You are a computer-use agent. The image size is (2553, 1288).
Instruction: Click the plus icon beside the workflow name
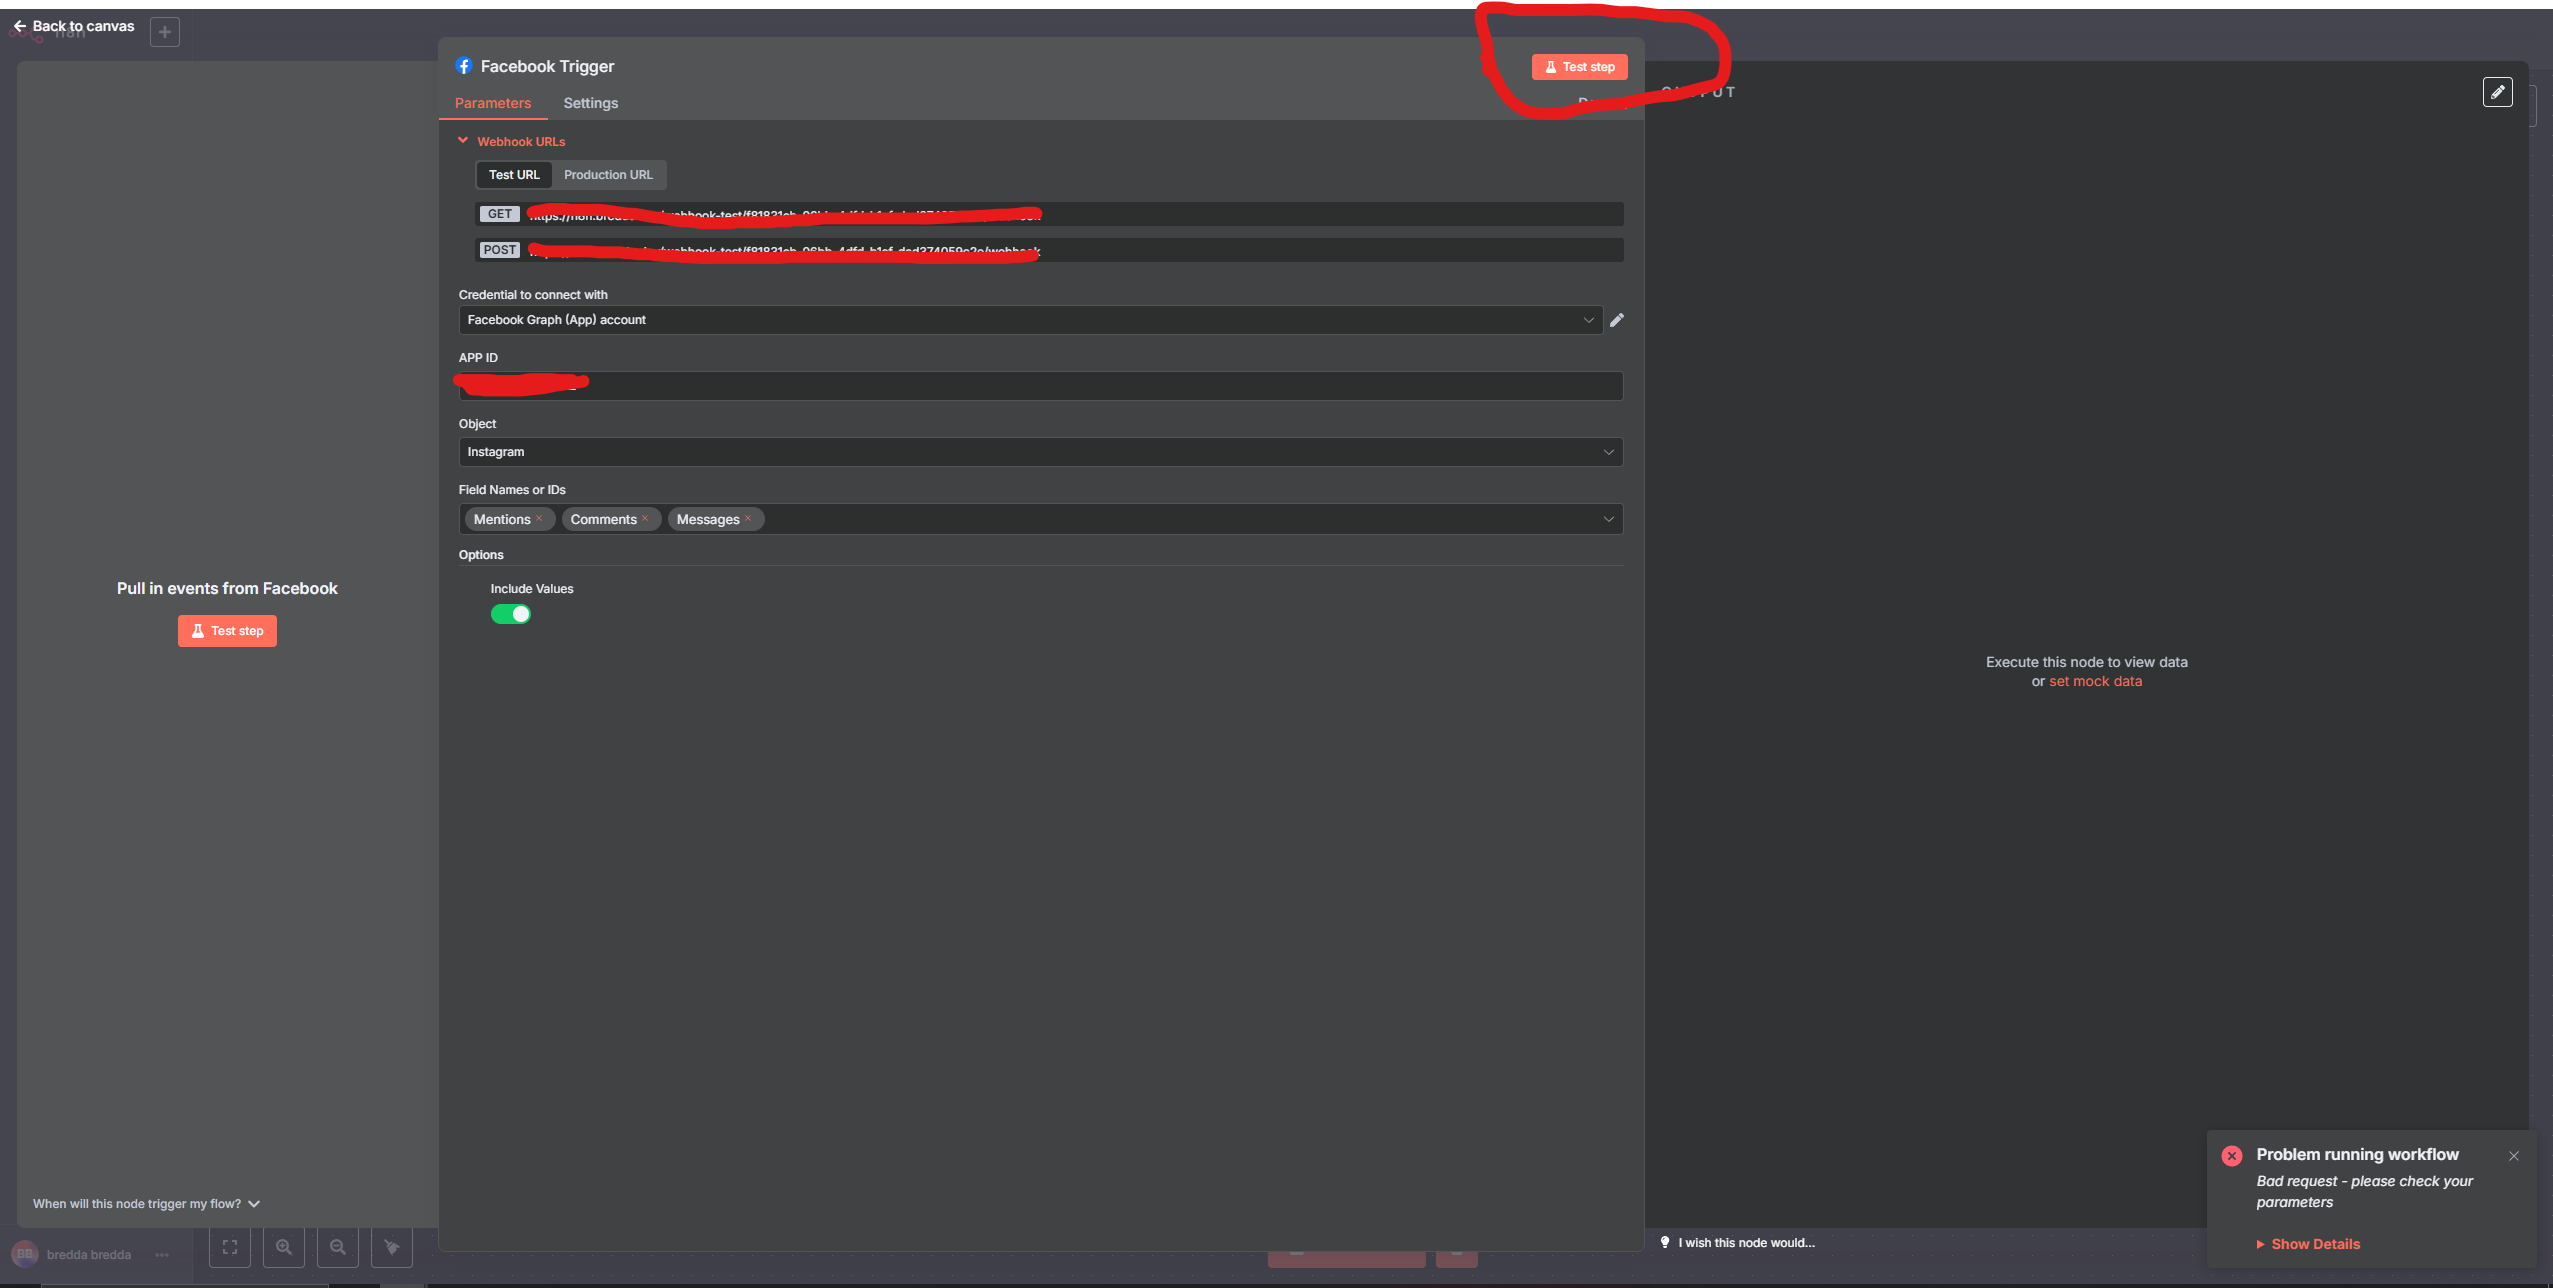[x=164, y=31]
